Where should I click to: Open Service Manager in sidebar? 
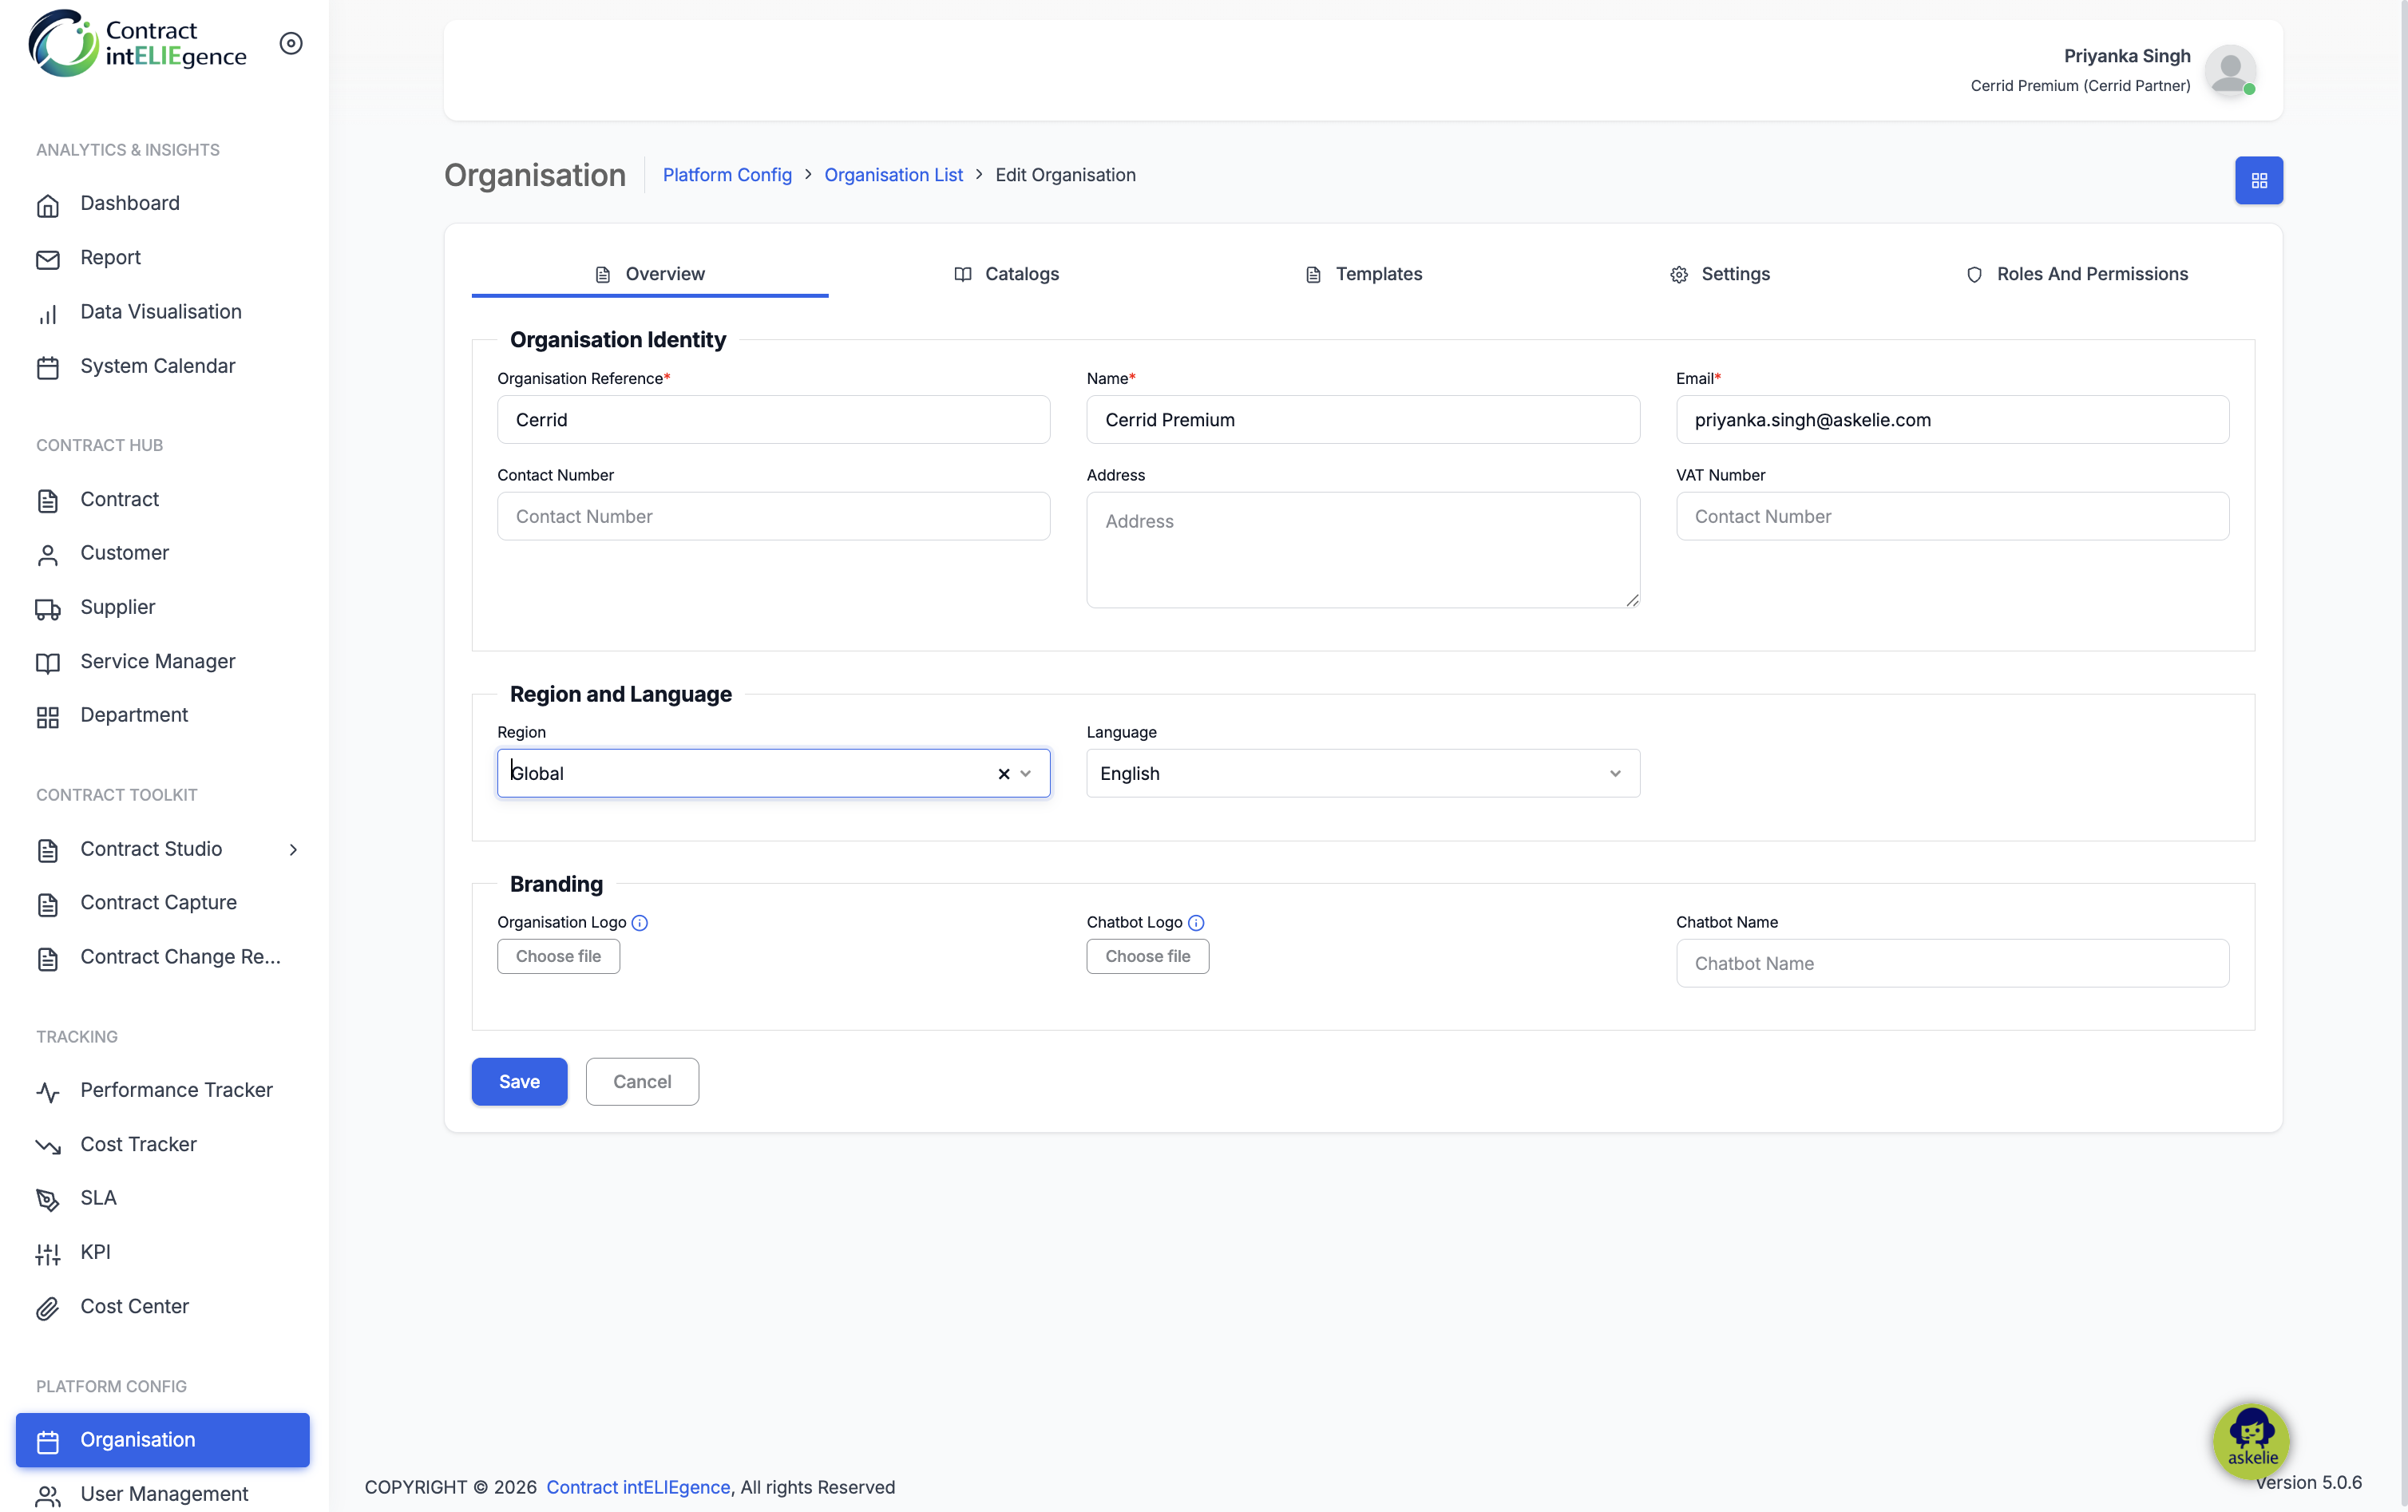coord(158,661)
